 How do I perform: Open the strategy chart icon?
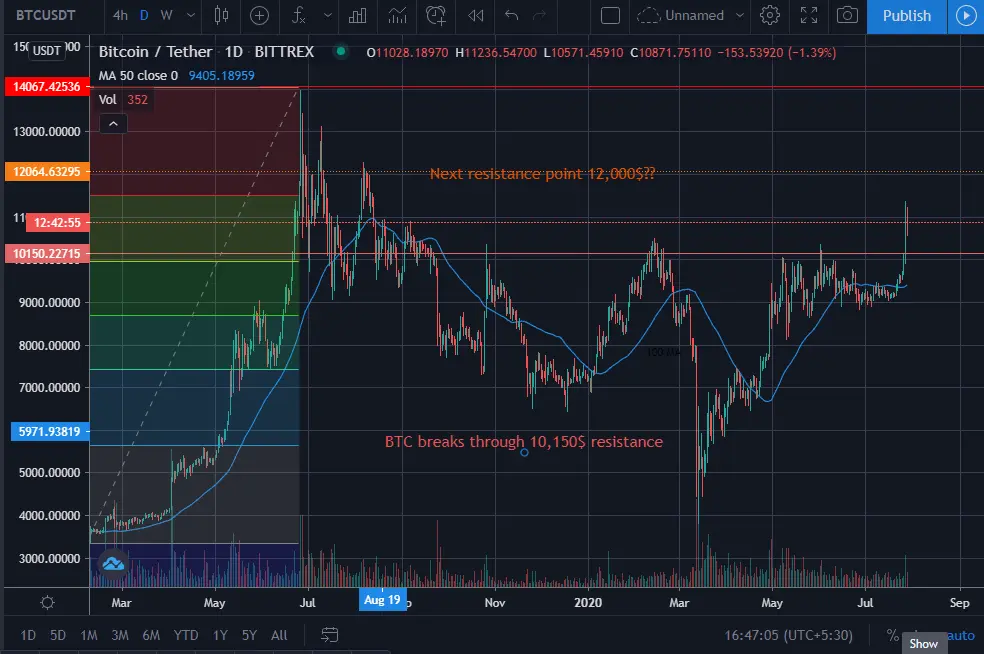(x=397, y=15)
